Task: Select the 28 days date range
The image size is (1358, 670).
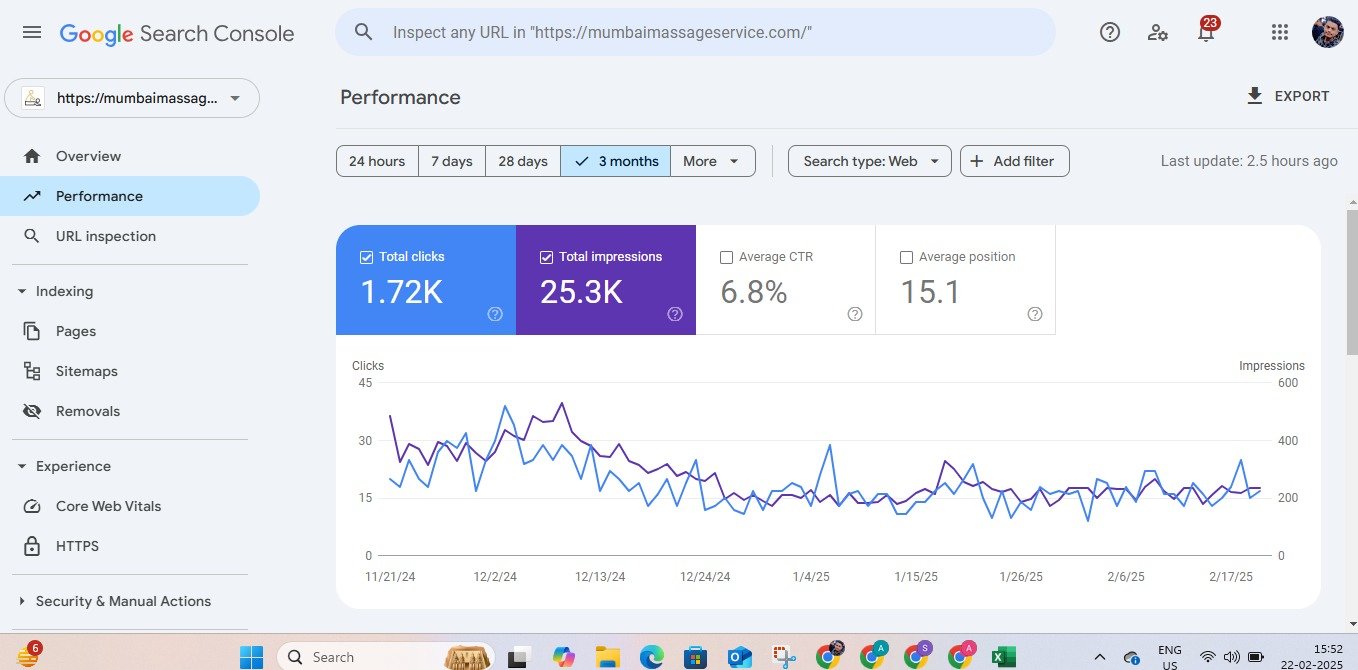Action: pyautogui.click(x=523, y=161)
